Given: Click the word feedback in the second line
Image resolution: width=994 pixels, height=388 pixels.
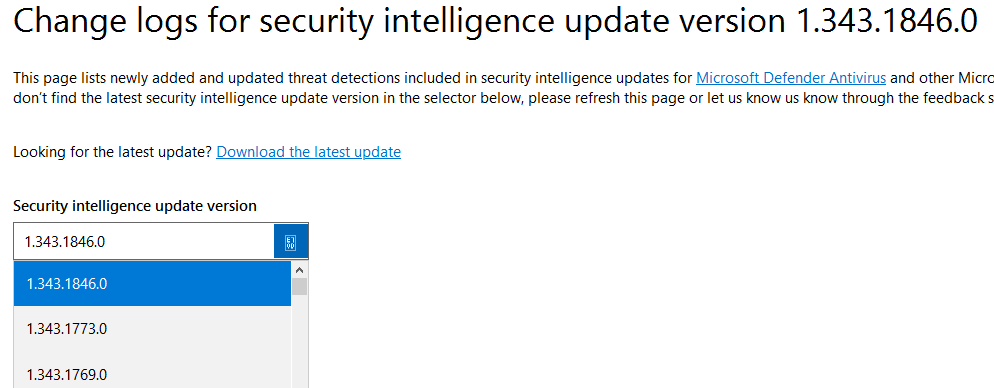Looking at the screenshot, I should coord(950,99).
